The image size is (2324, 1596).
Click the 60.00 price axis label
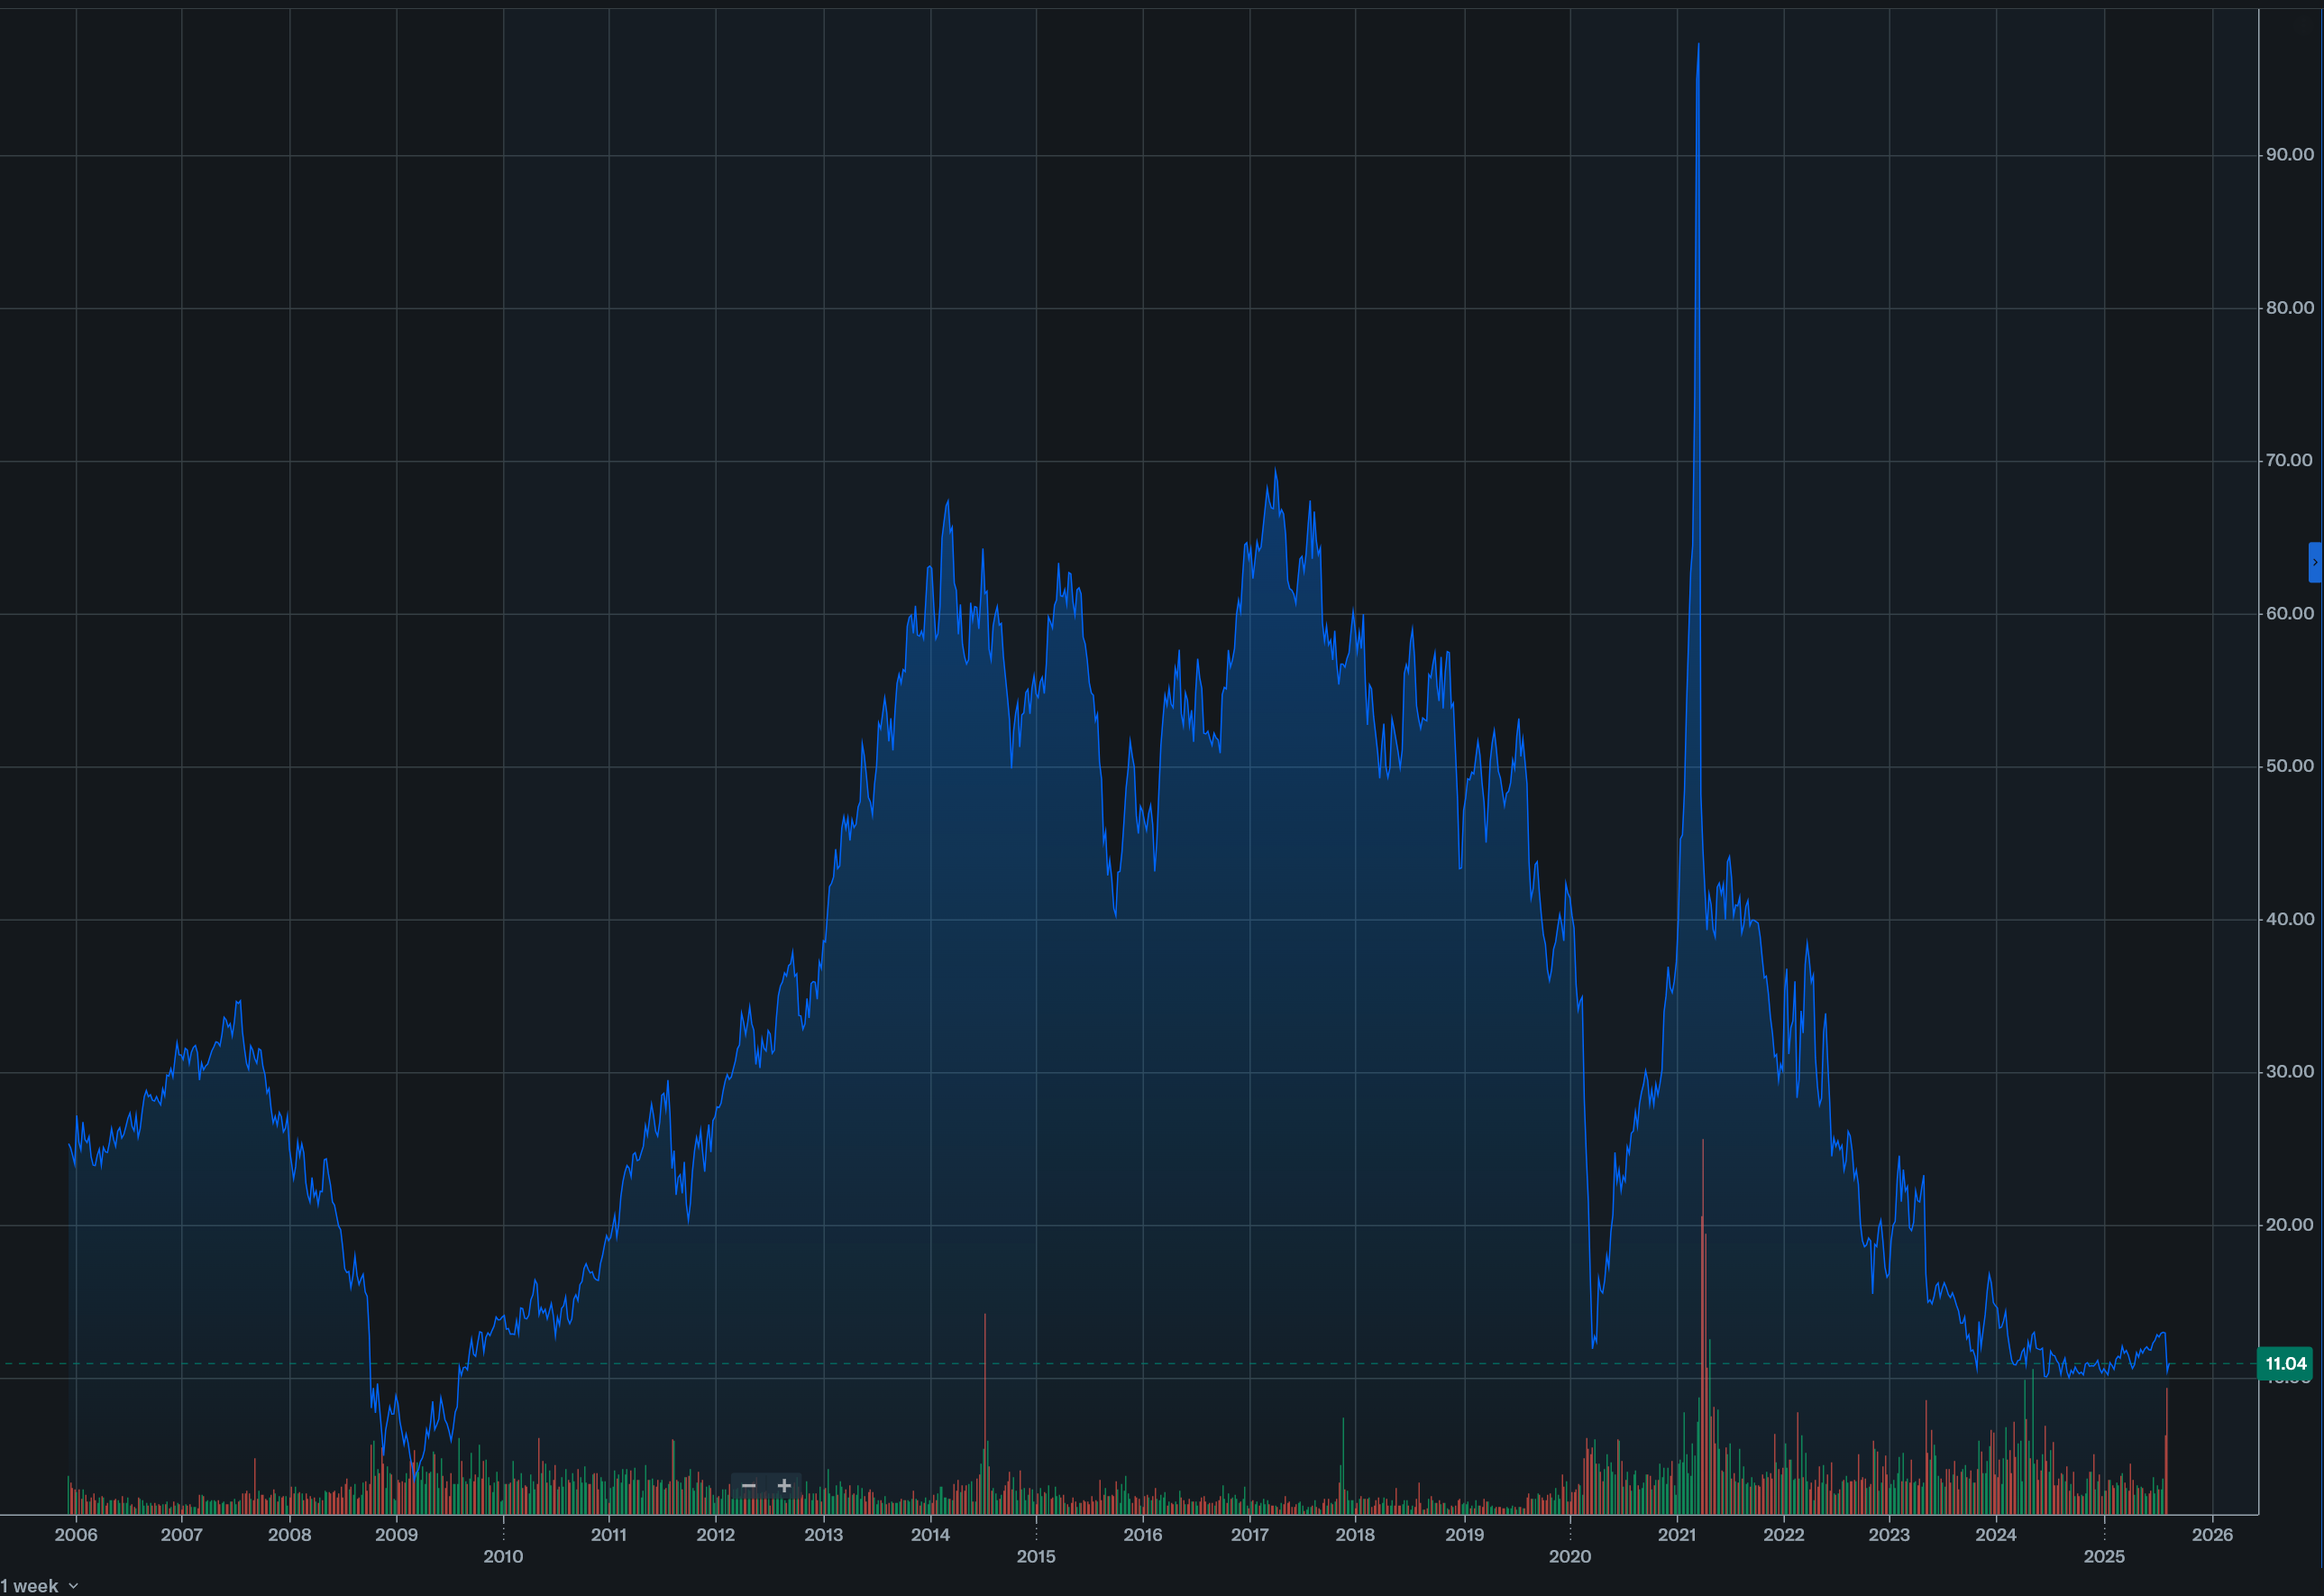tap(2289, 613)
